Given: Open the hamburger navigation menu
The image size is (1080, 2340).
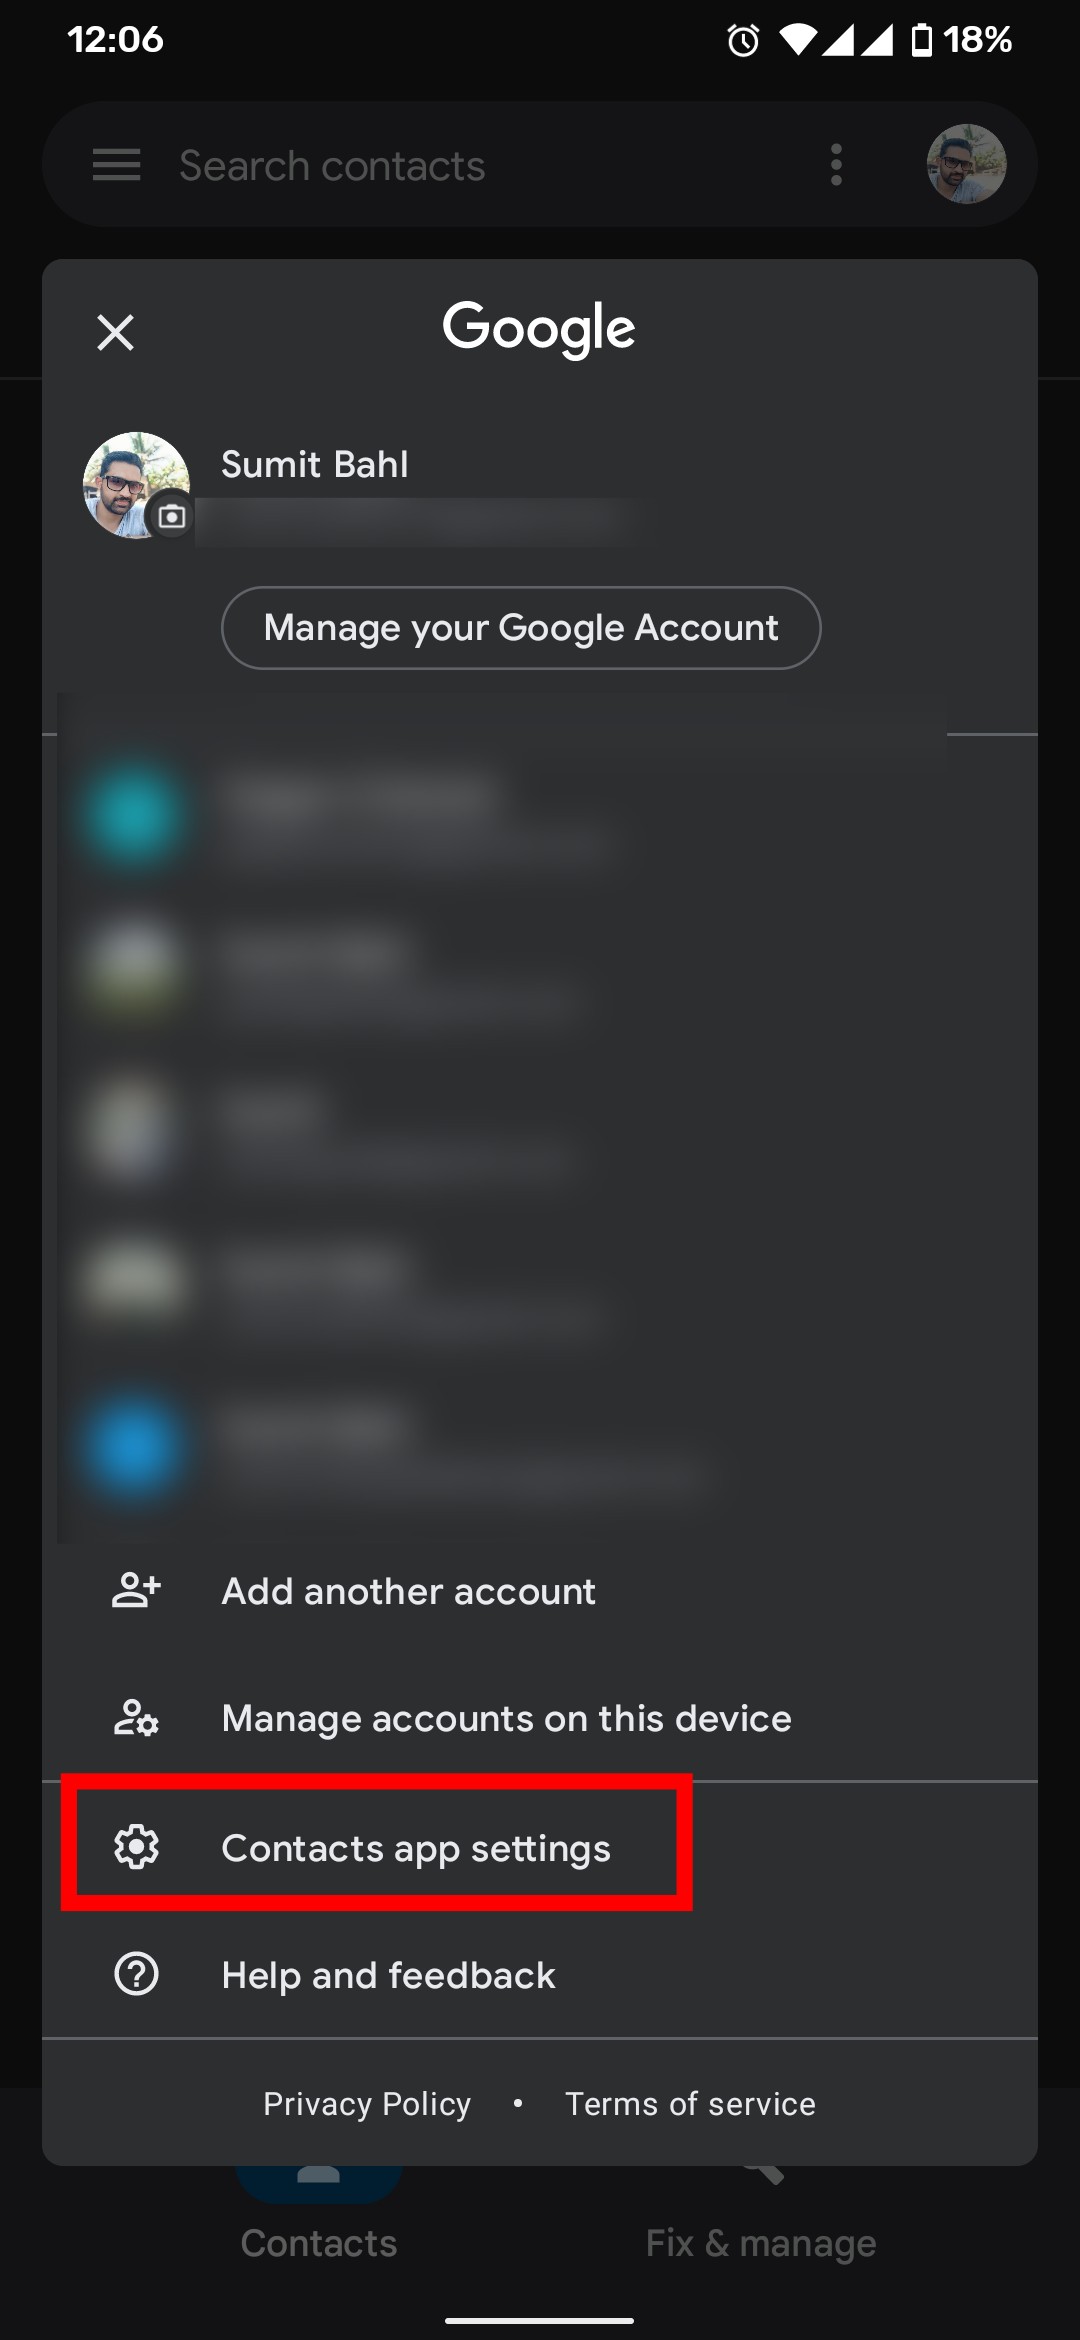Looking at the screenshot, I should pos(116,165).
